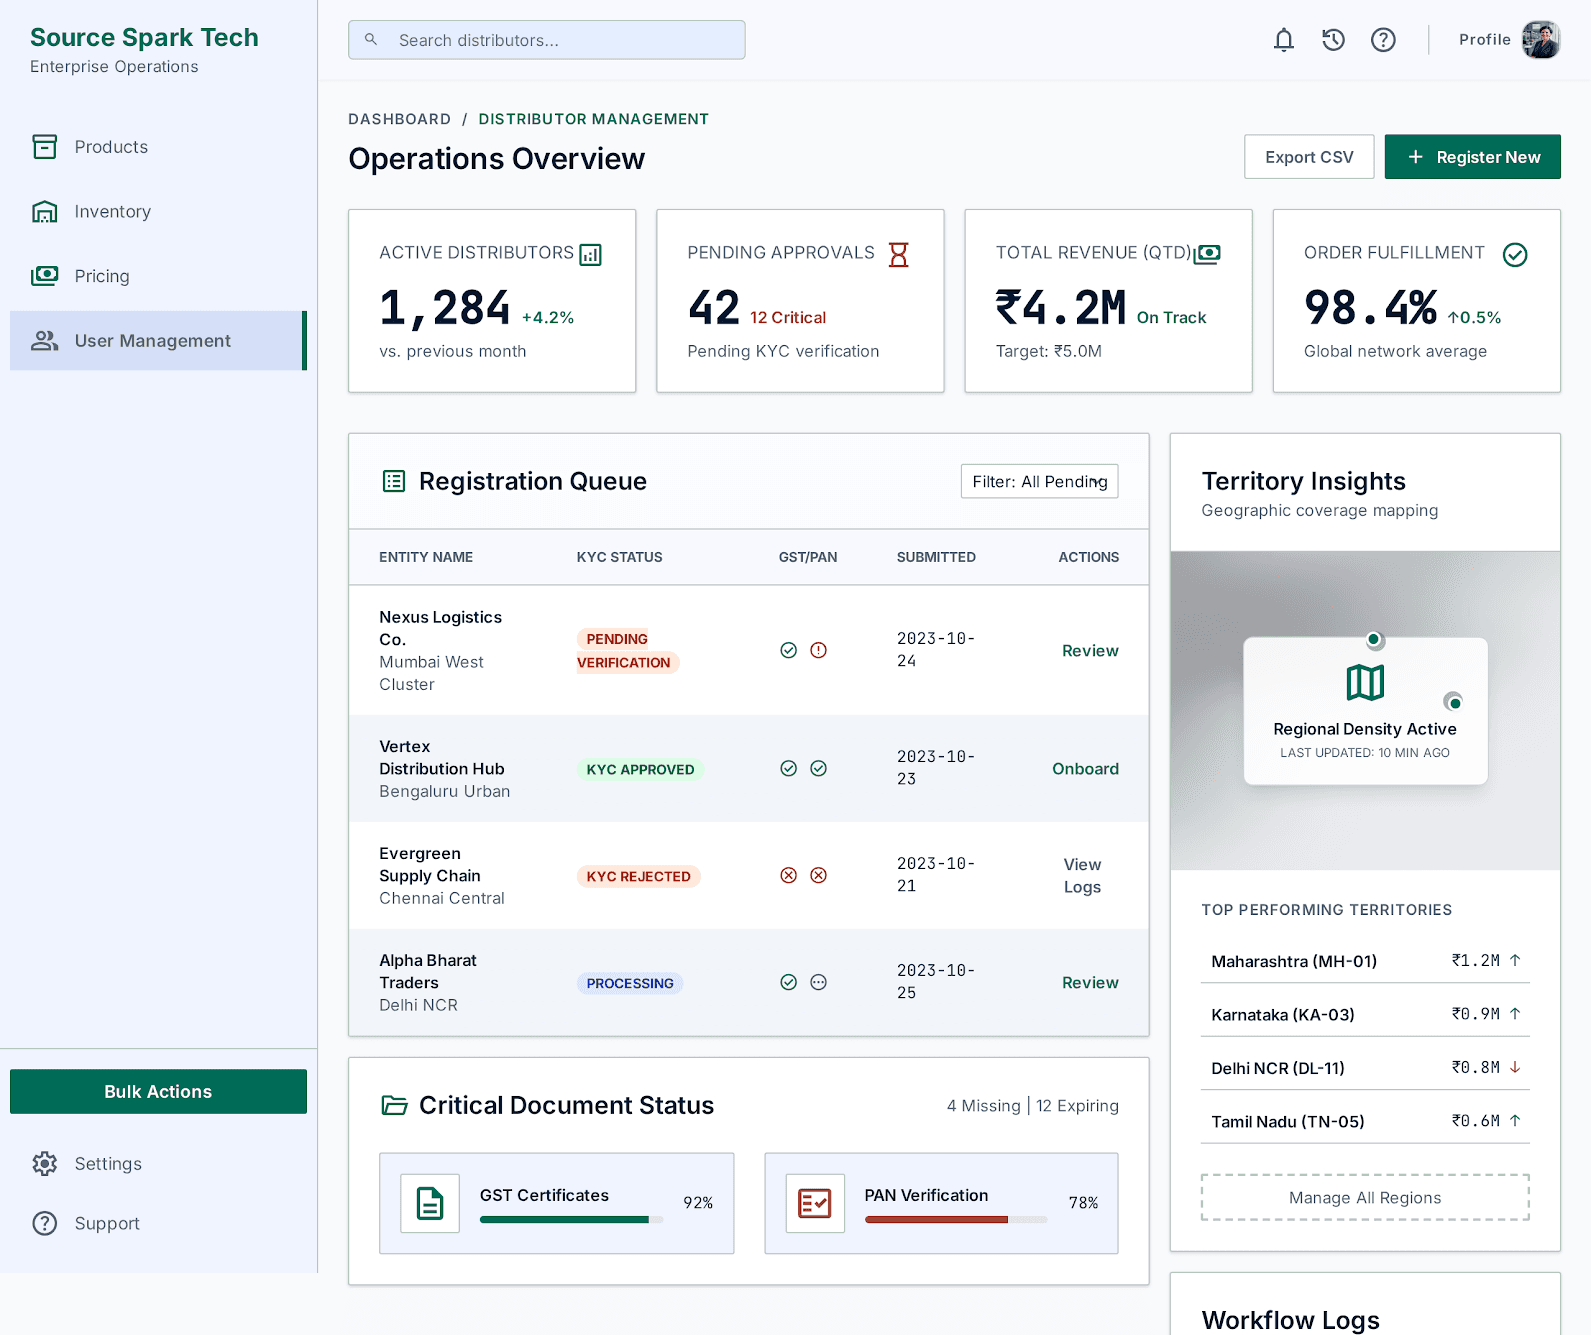Click the 12 Critical pending approvals label
Image resolution: width=1591 pixels, height=1335 pixels.
(x=788, y=317)
